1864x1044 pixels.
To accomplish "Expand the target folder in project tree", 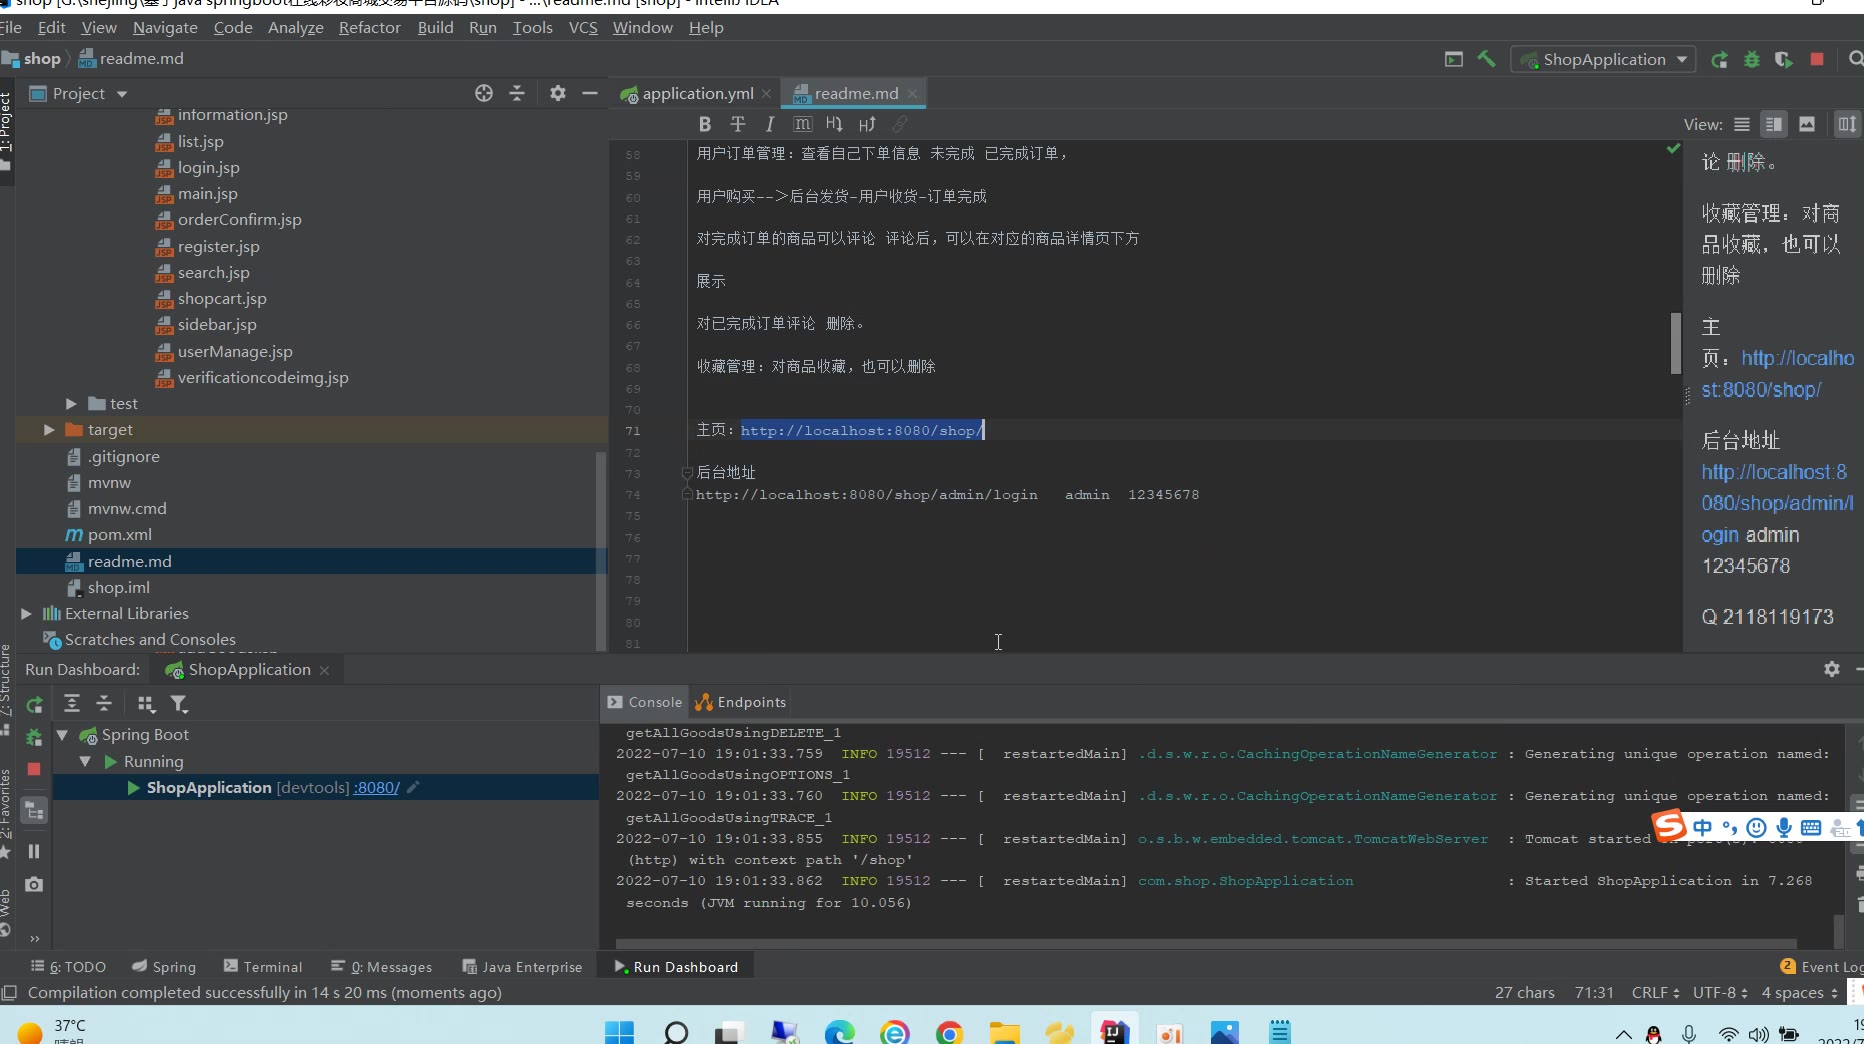I will coord(49,430).
